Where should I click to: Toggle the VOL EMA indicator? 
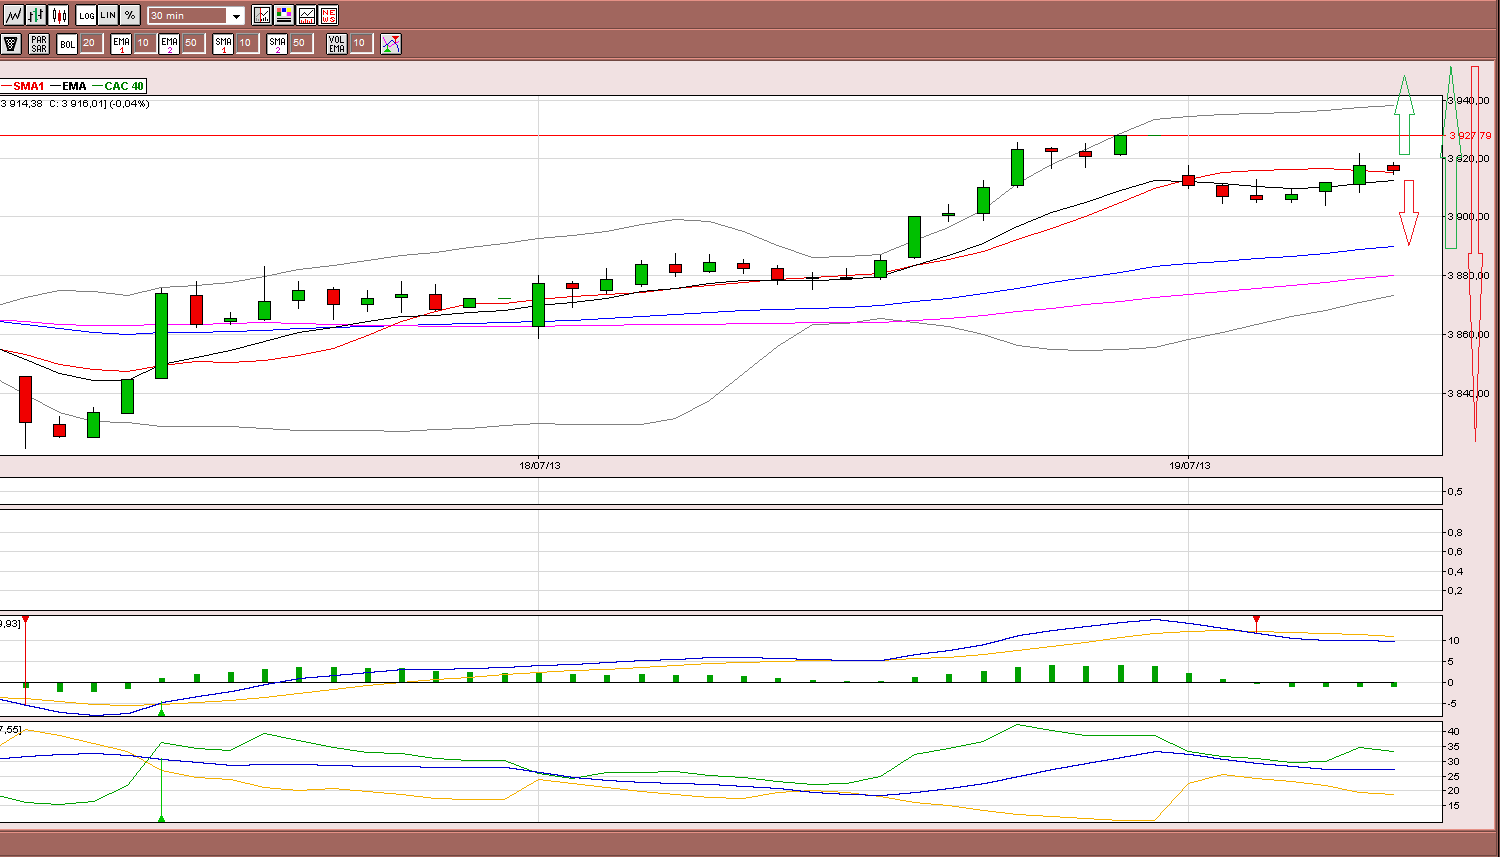(x=337, y=43)
